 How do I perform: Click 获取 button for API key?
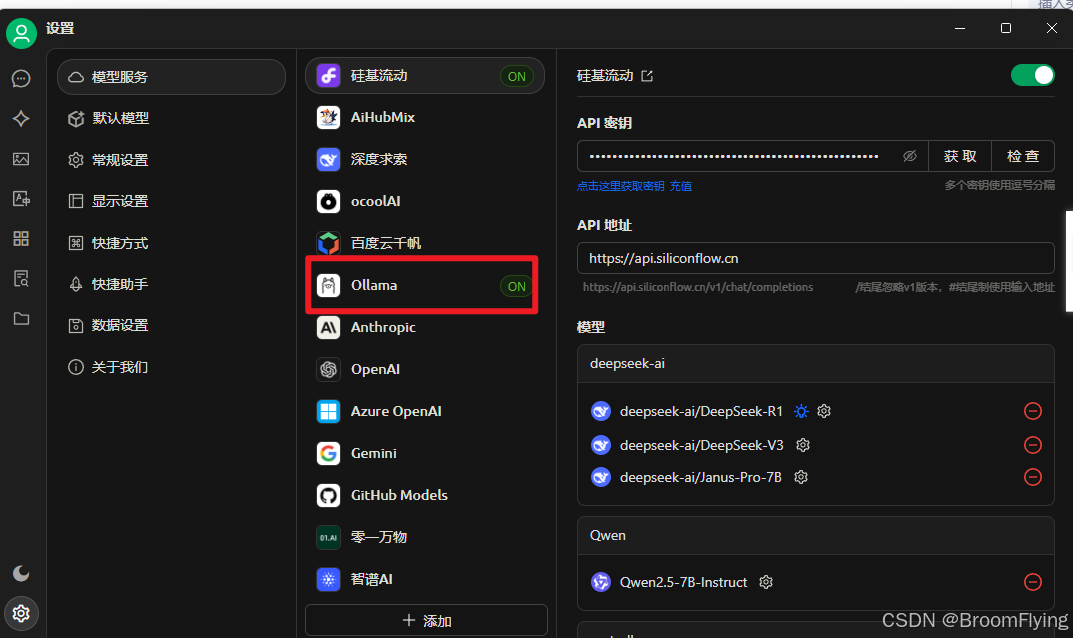click(x=959, y=156)
